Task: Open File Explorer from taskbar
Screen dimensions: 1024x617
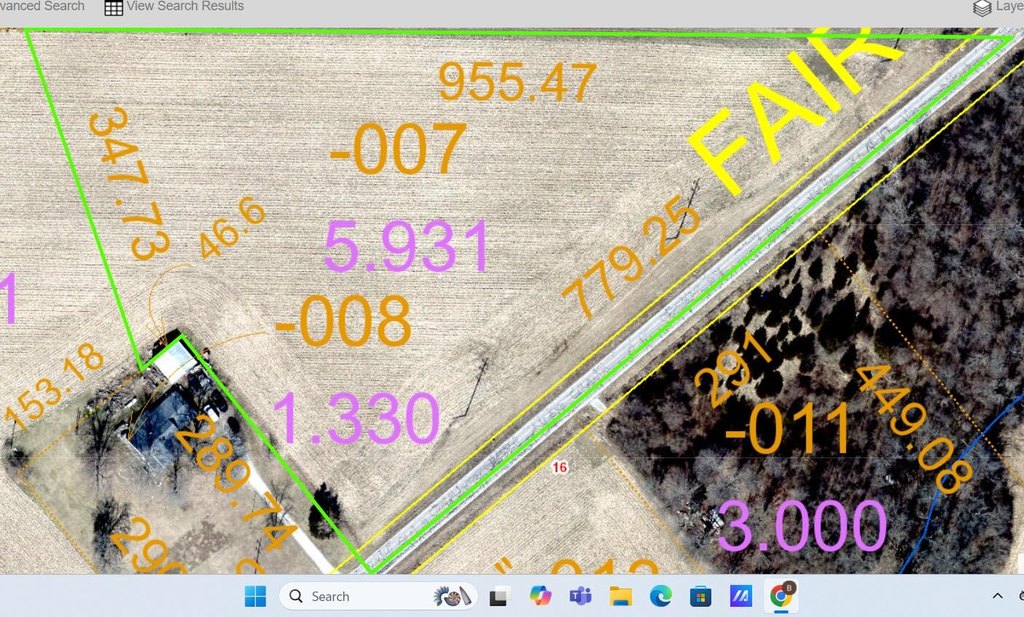Action: coord(620,597)
